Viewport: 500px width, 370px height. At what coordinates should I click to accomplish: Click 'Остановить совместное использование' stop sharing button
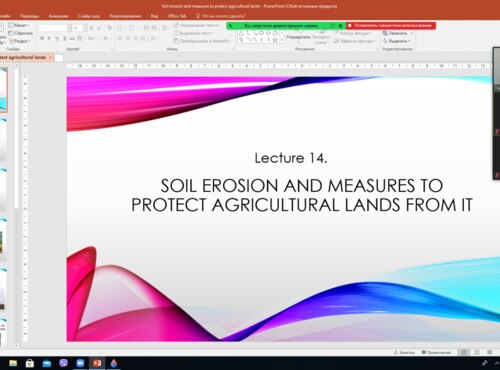tap(391, 25)
